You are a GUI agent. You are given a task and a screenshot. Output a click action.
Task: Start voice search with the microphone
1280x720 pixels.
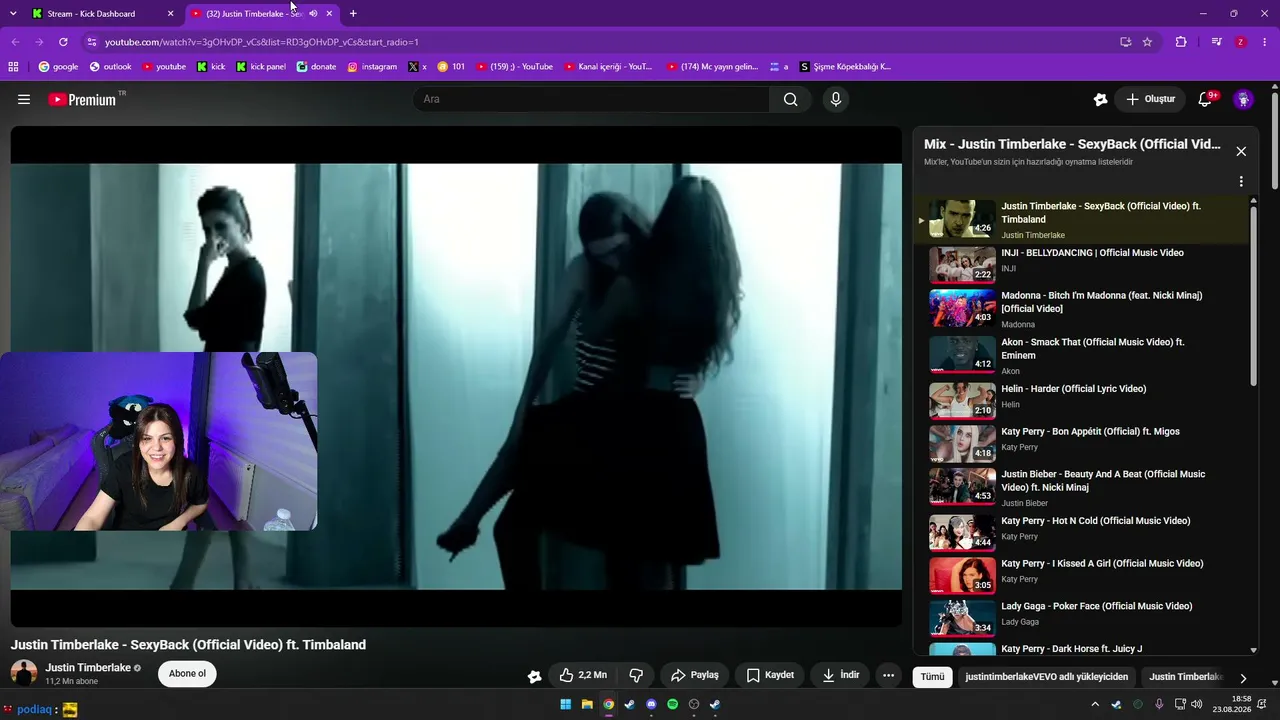(x=836, y=99)
